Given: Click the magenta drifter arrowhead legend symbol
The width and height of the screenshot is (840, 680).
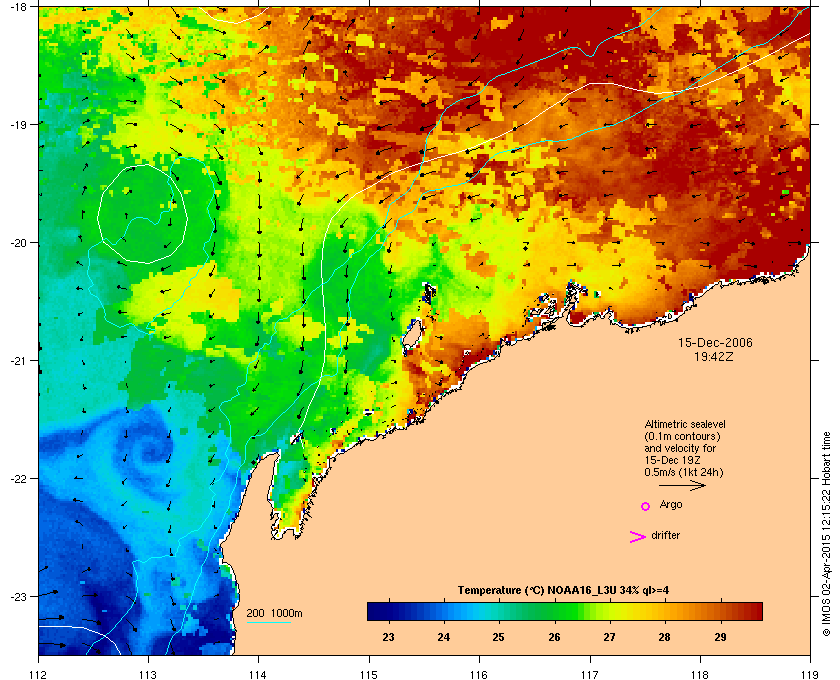Looking at the screenshot, I should pos(638,537).
